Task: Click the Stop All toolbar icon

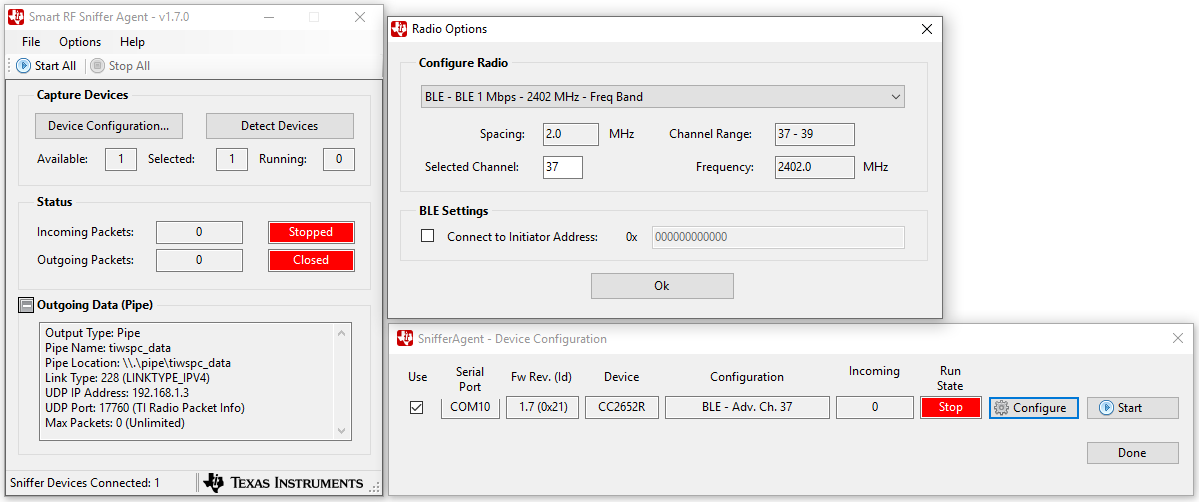Action: pyautogui.click(x=97, y=66)
